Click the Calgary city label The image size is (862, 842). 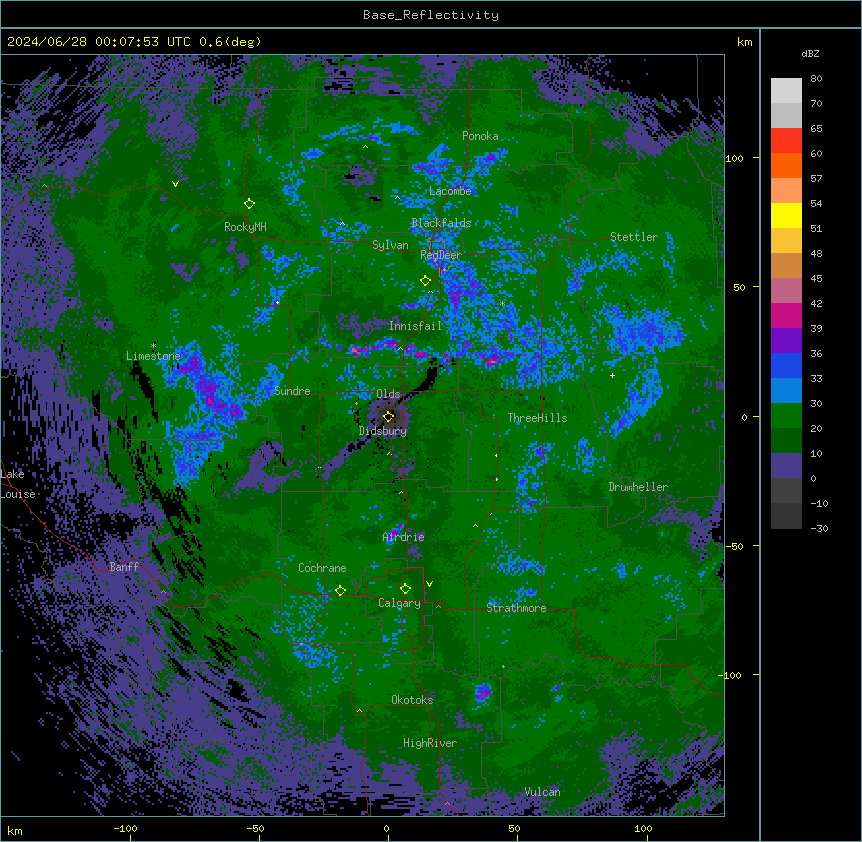point(399,603)
